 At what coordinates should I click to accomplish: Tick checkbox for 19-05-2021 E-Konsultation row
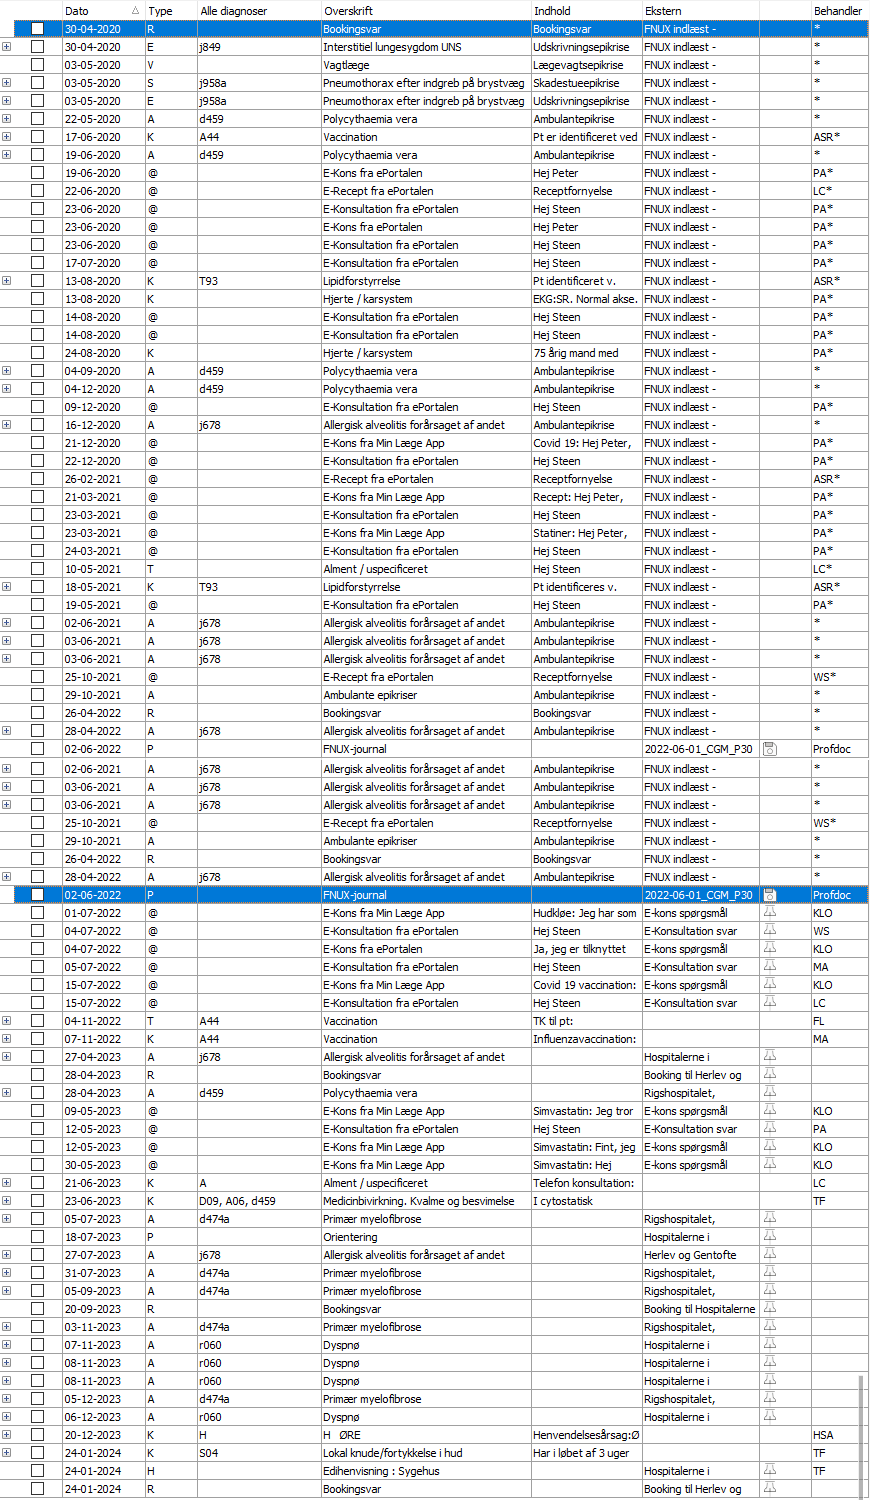coord(37,605)
